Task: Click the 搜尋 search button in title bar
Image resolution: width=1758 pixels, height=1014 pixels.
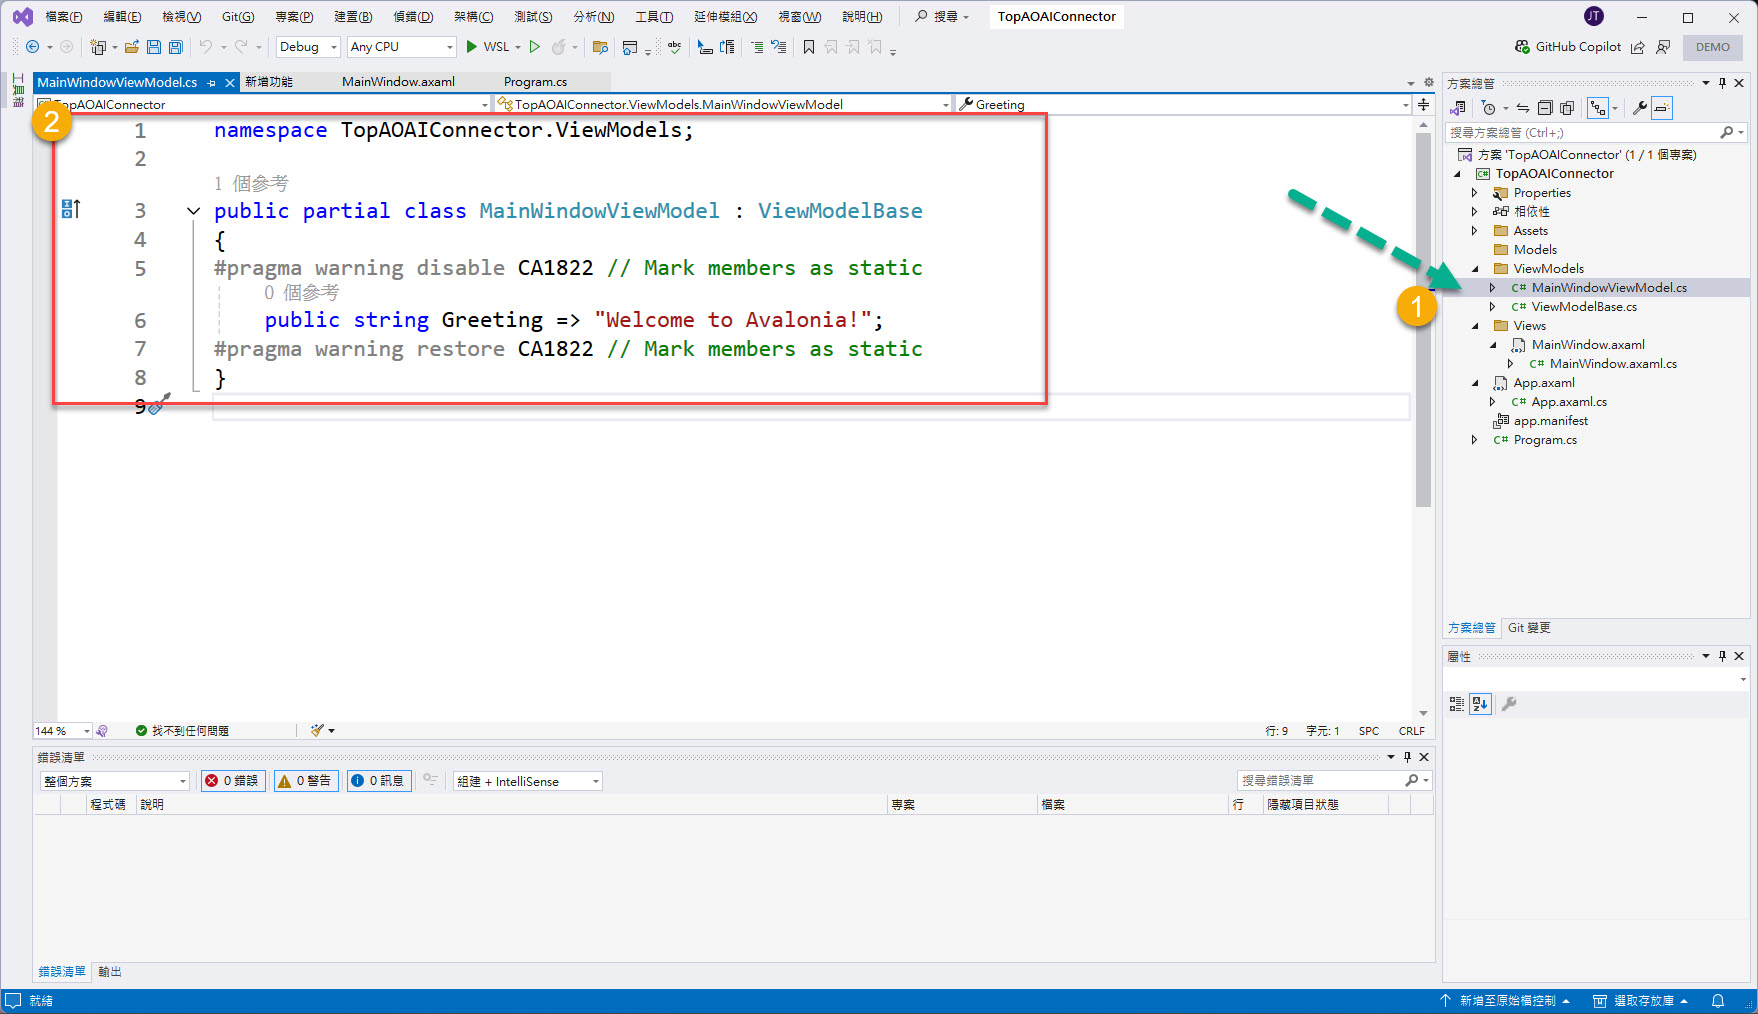Action: pos(942,17)
